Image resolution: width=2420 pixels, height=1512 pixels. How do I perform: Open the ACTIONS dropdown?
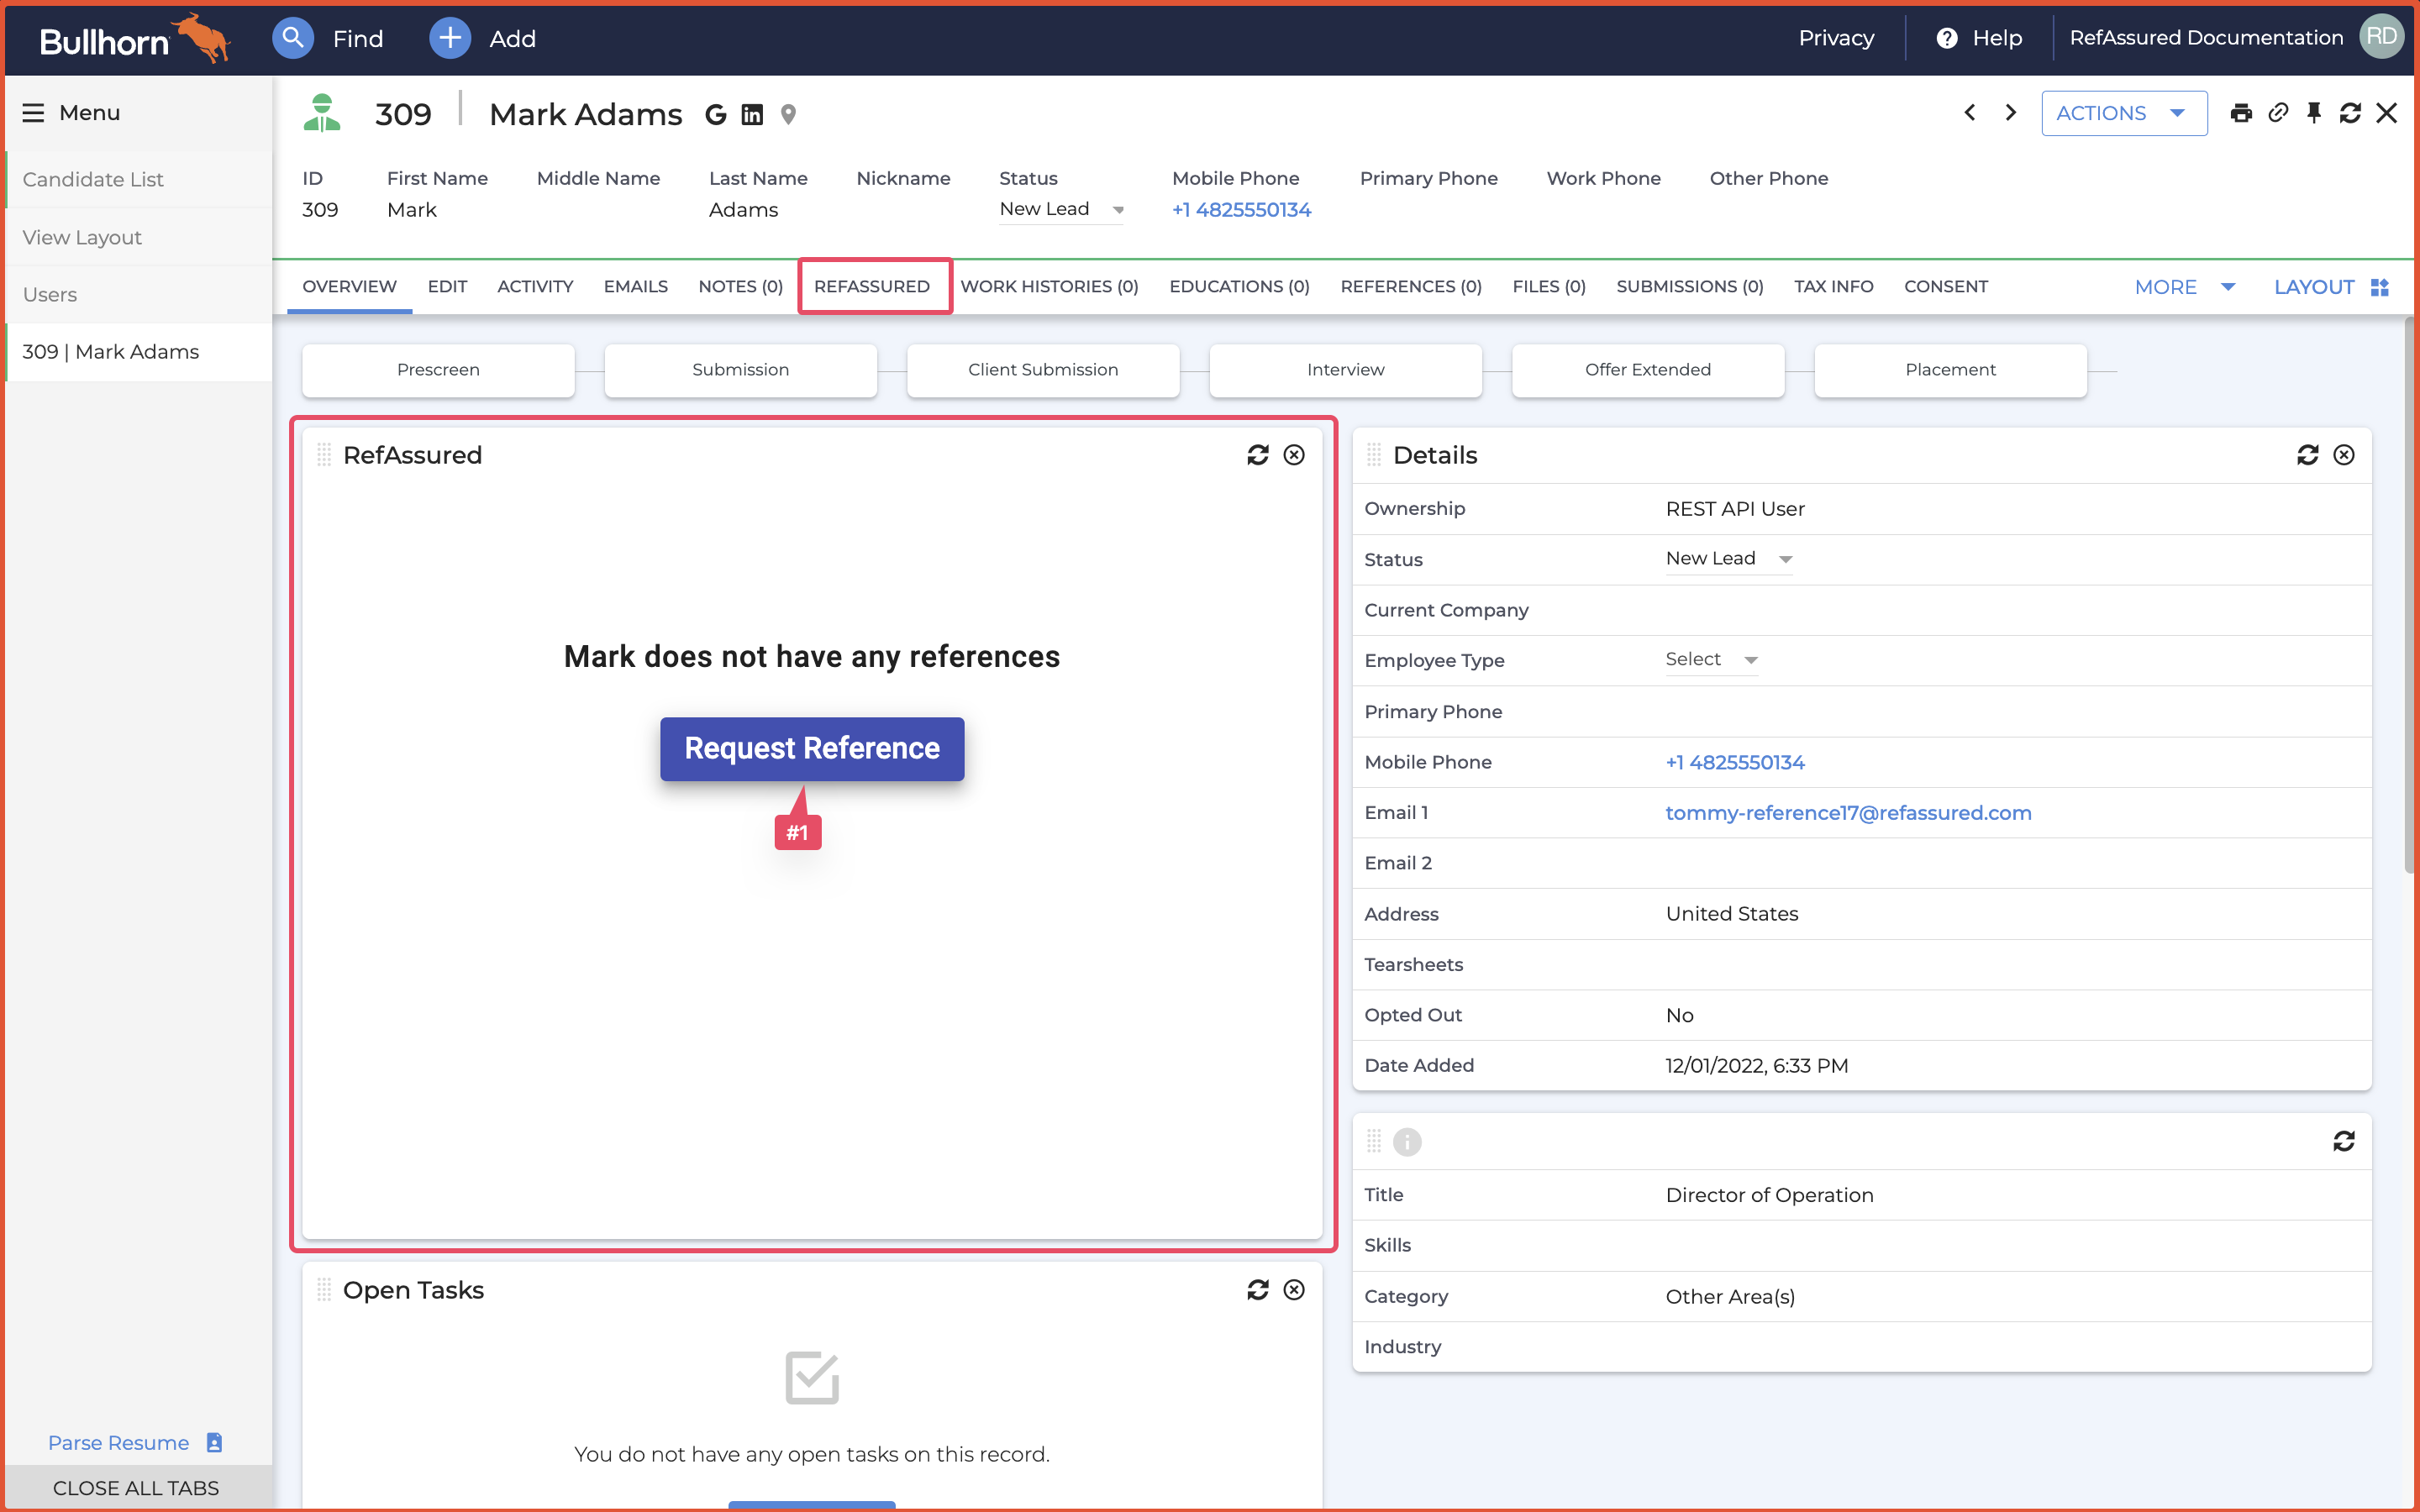[2124, 113]
